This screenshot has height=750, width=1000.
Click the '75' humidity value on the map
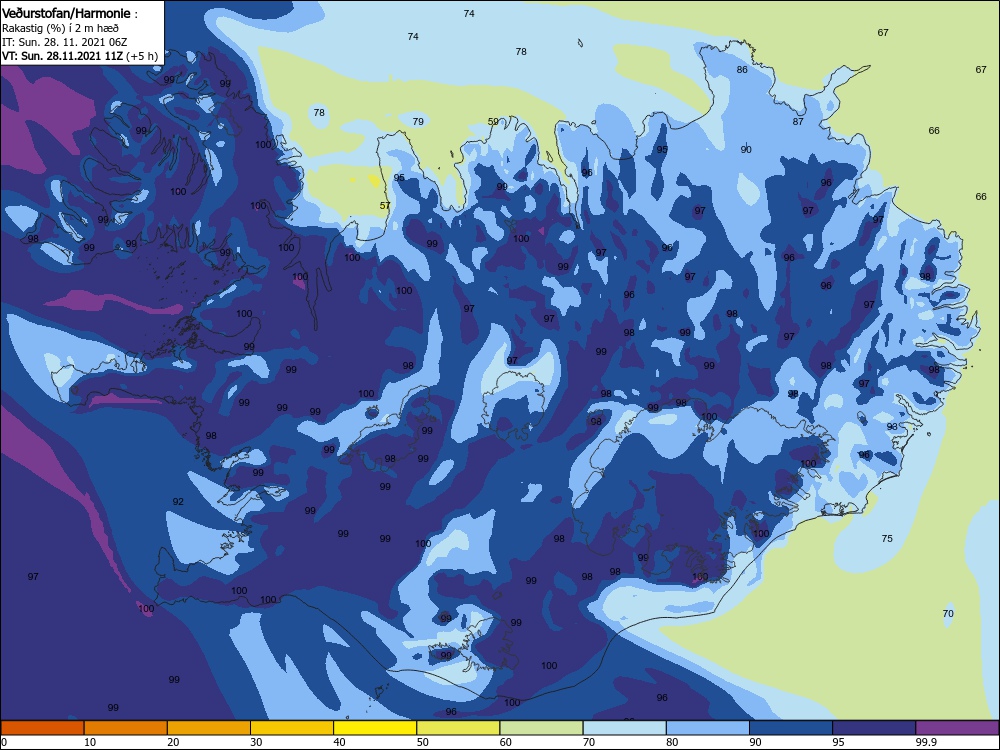click(x=887, y=538)
